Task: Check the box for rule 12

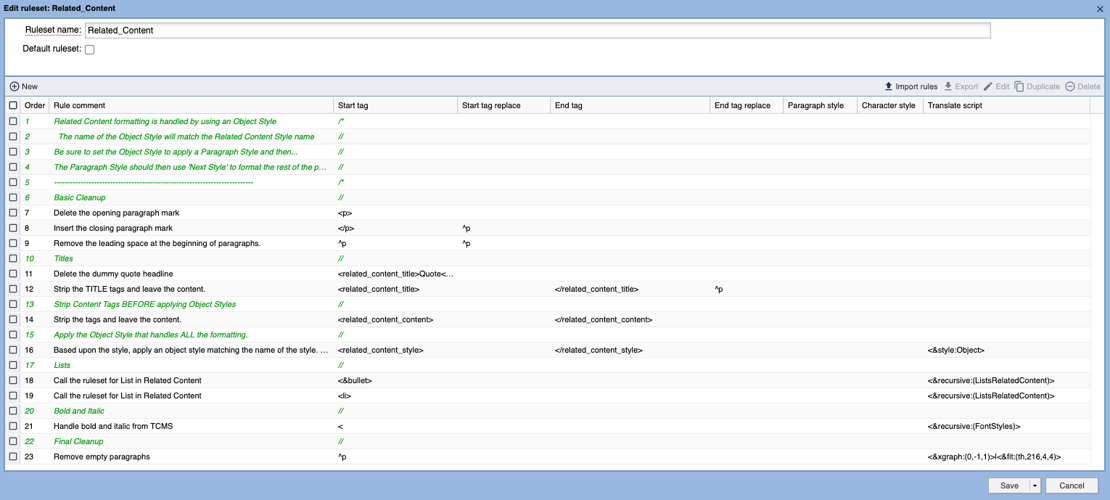Action: (13, 289)
